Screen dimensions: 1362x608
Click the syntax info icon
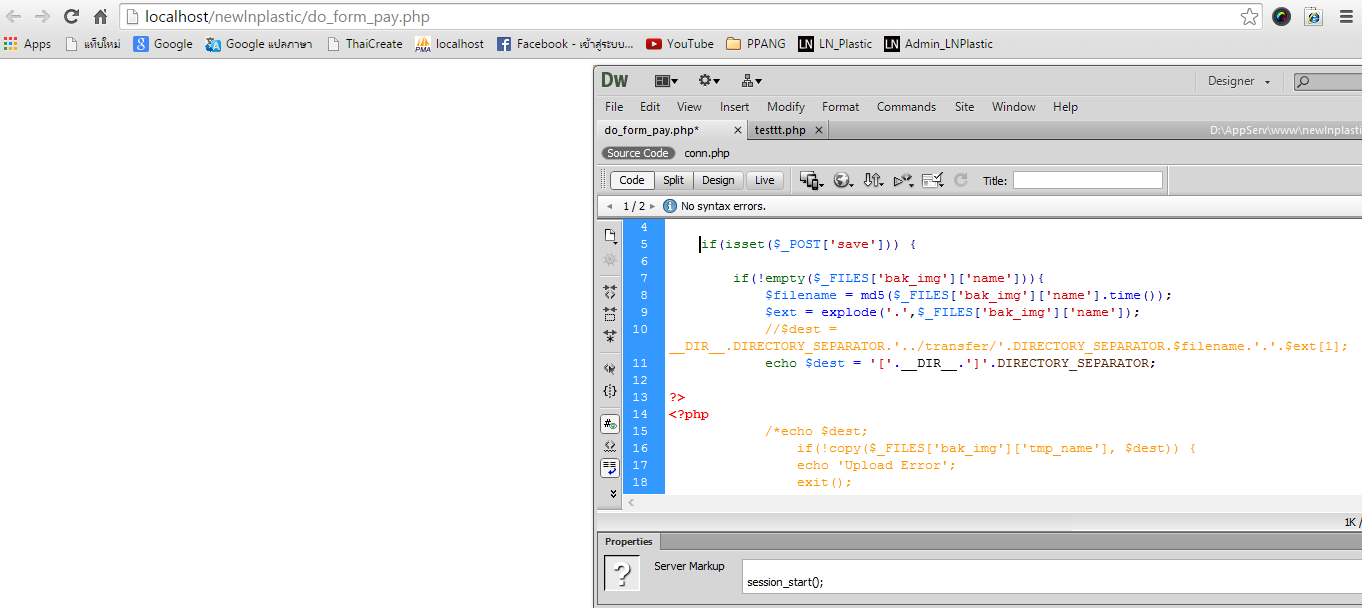pos(670,206)
